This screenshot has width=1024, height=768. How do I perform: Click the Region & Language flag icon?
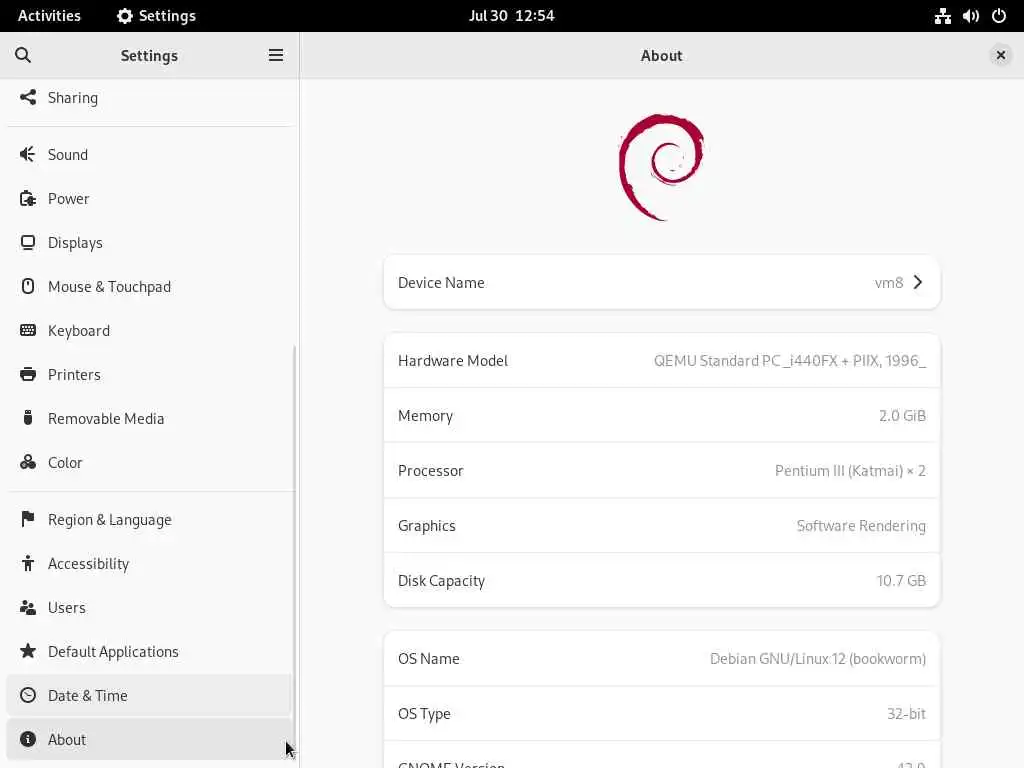click(x=27, y=519)
